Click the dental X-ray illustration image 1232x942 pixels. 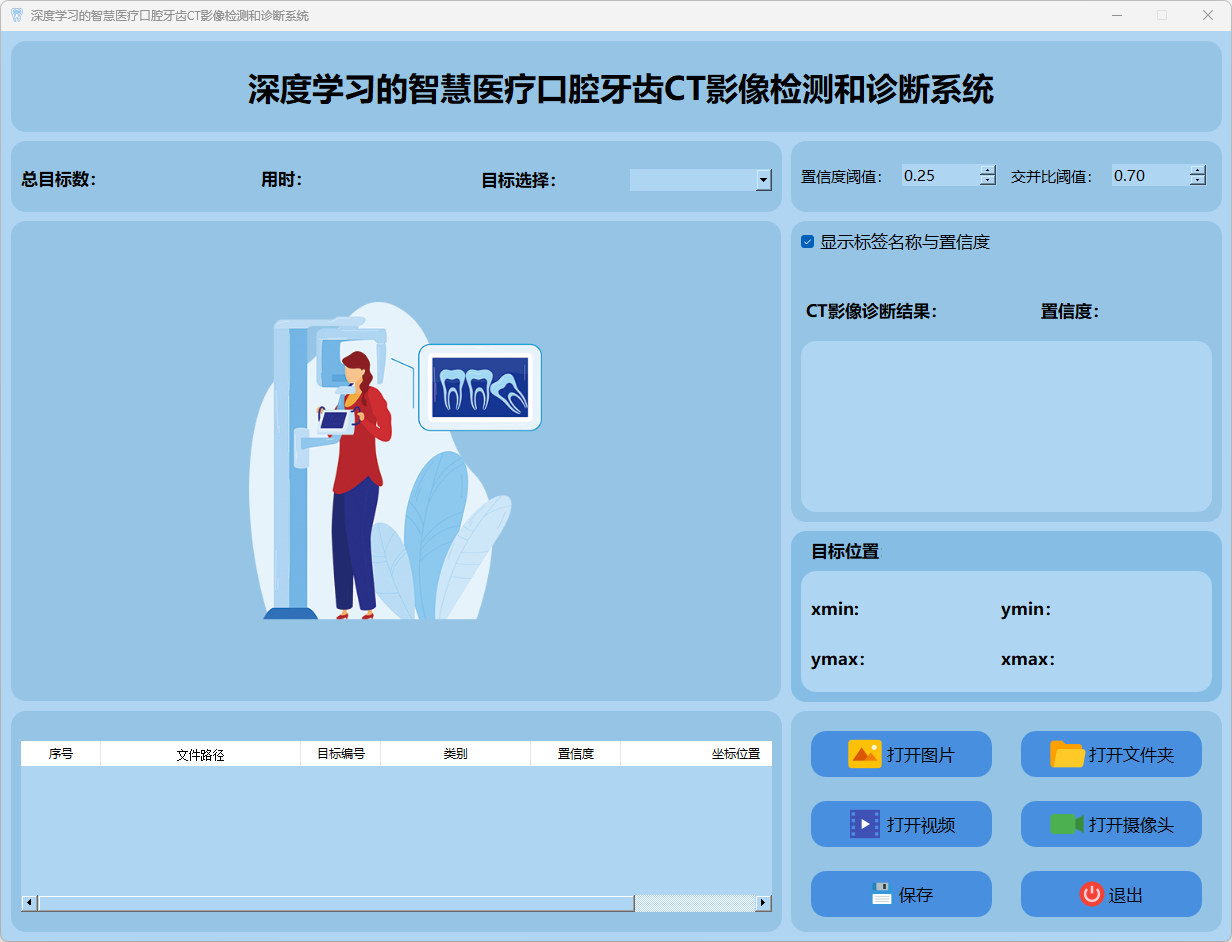395,460
